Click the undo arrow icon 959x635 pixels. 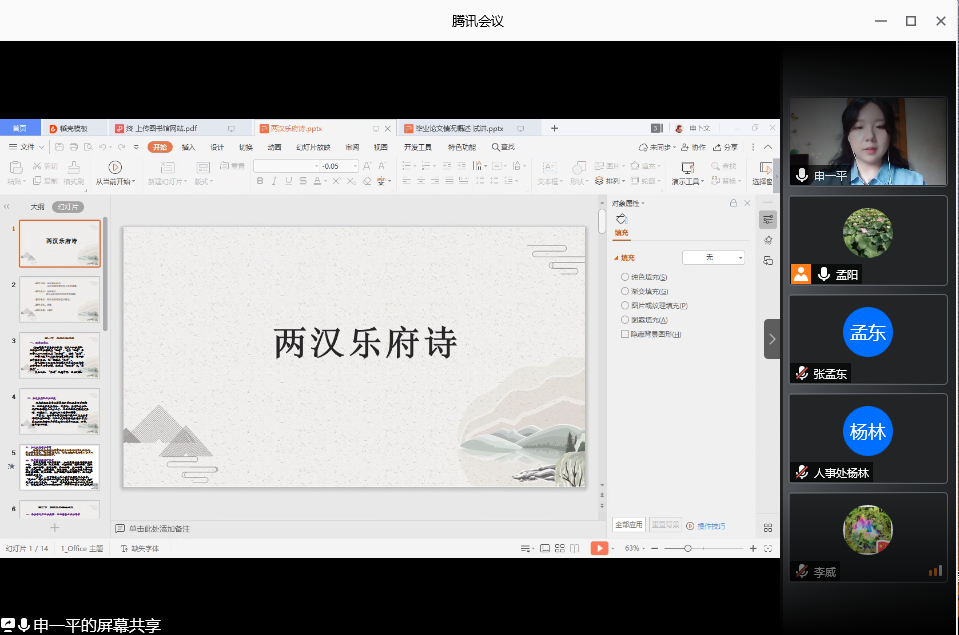pyautogui.click(x=103, y=147)
